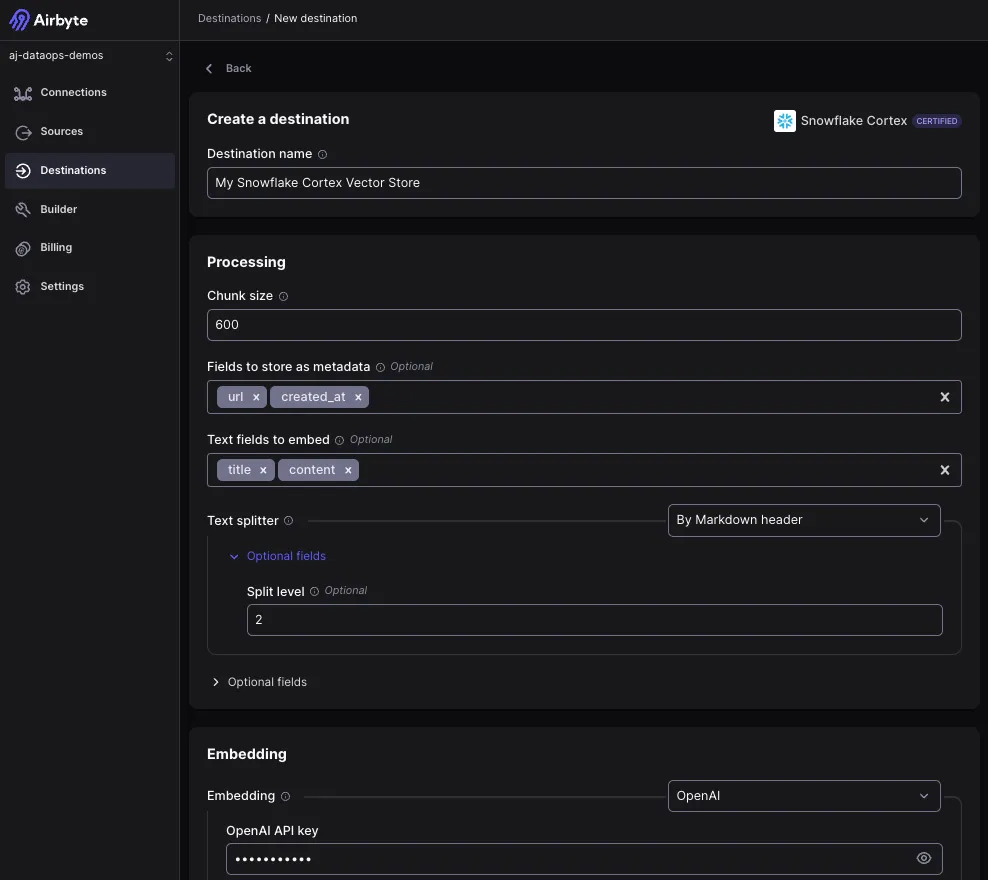Image resolution: width=988 pixels, height=880 pixels.
Task: Clear all metadata field tags
Action: point(945,397)
